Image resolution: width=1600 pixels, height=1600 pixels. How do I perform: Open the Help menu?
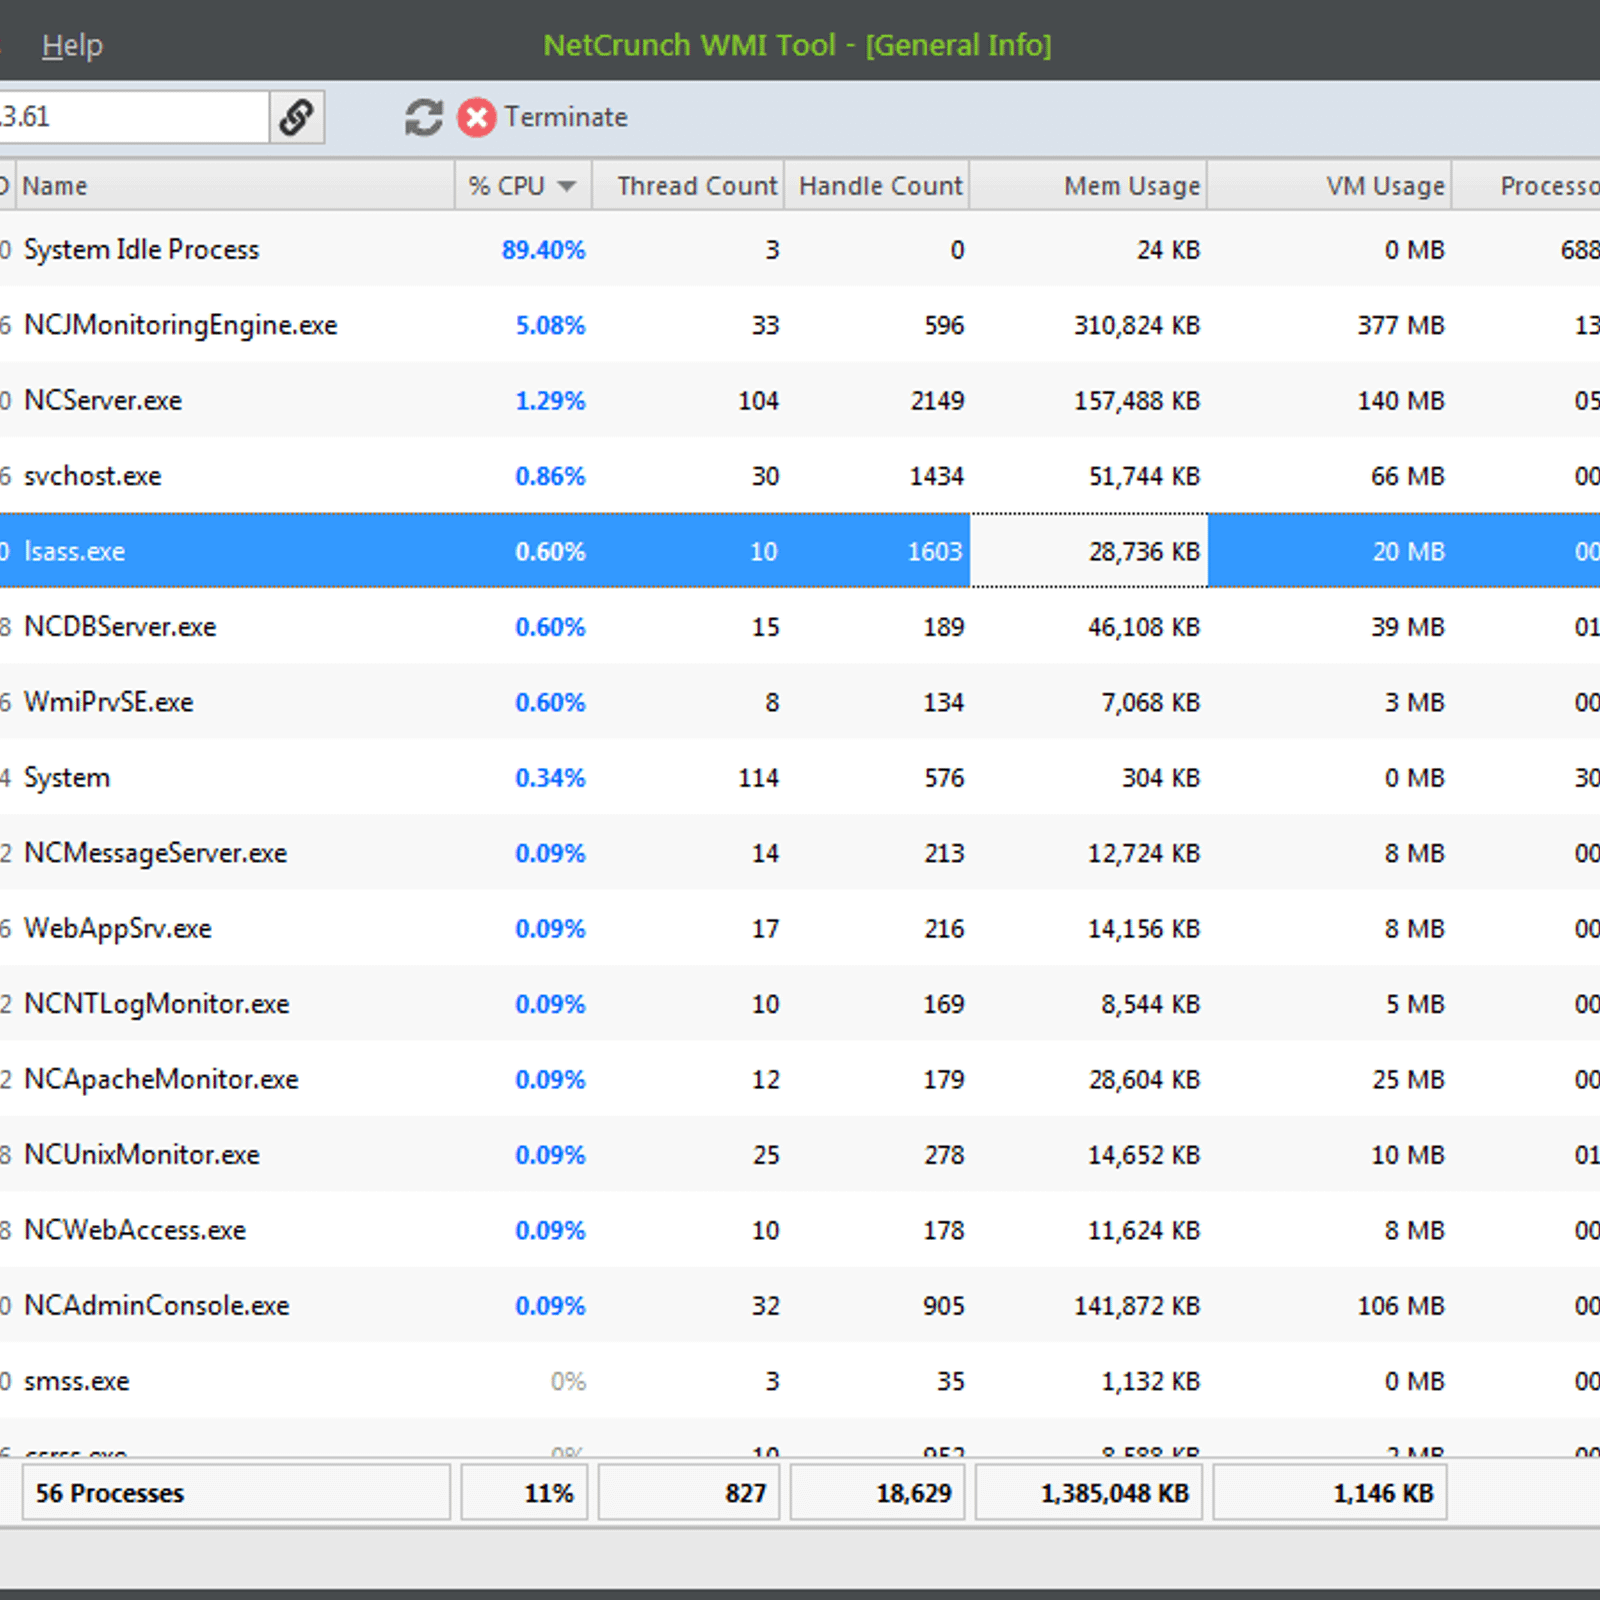tap(72, 45)
